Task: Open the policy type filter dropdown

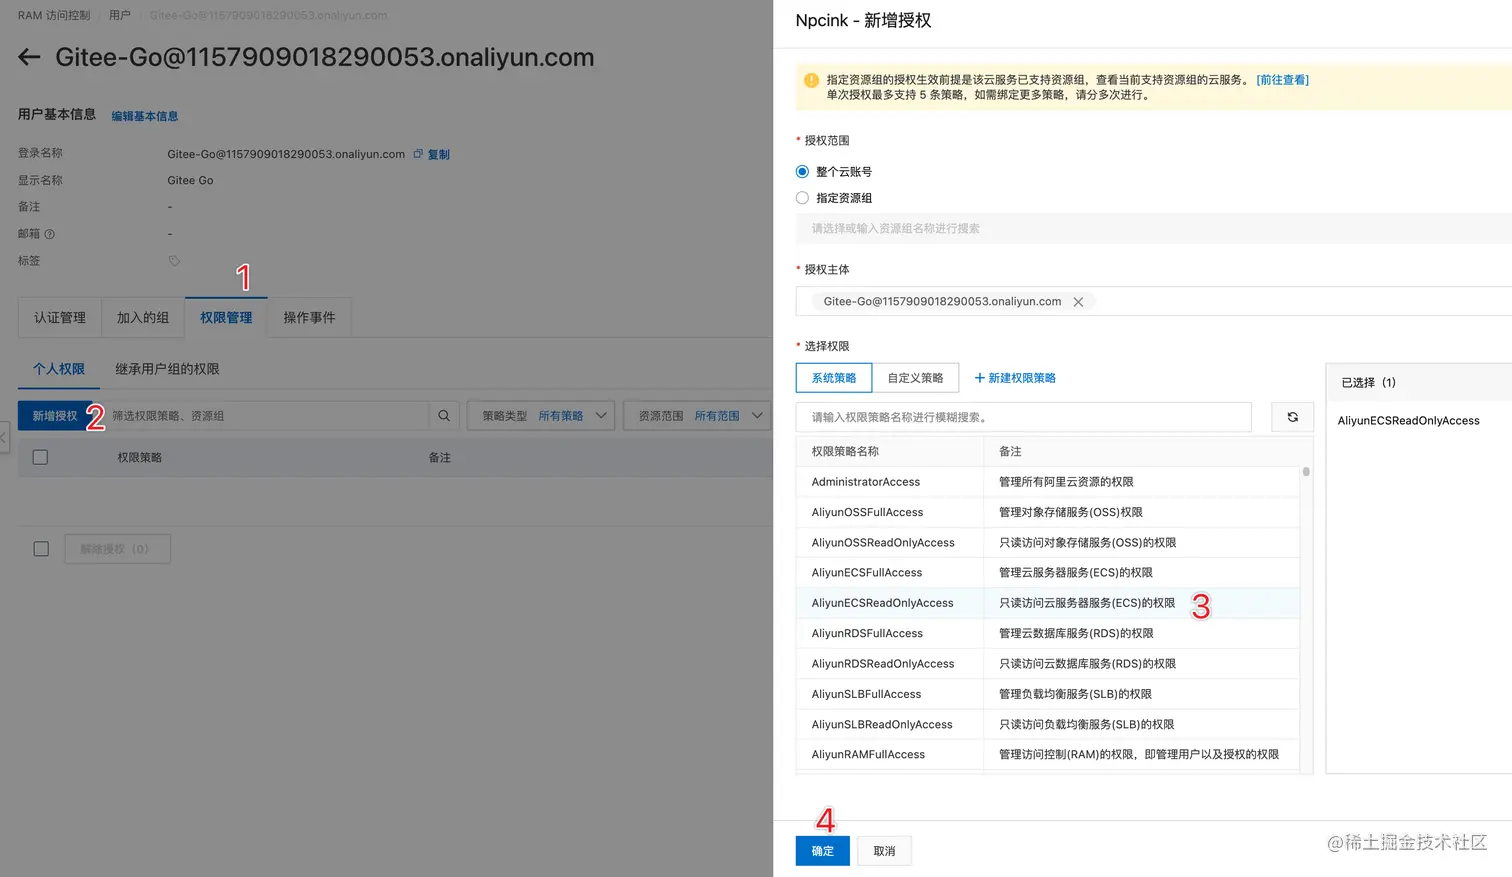Action: (541, 416)
